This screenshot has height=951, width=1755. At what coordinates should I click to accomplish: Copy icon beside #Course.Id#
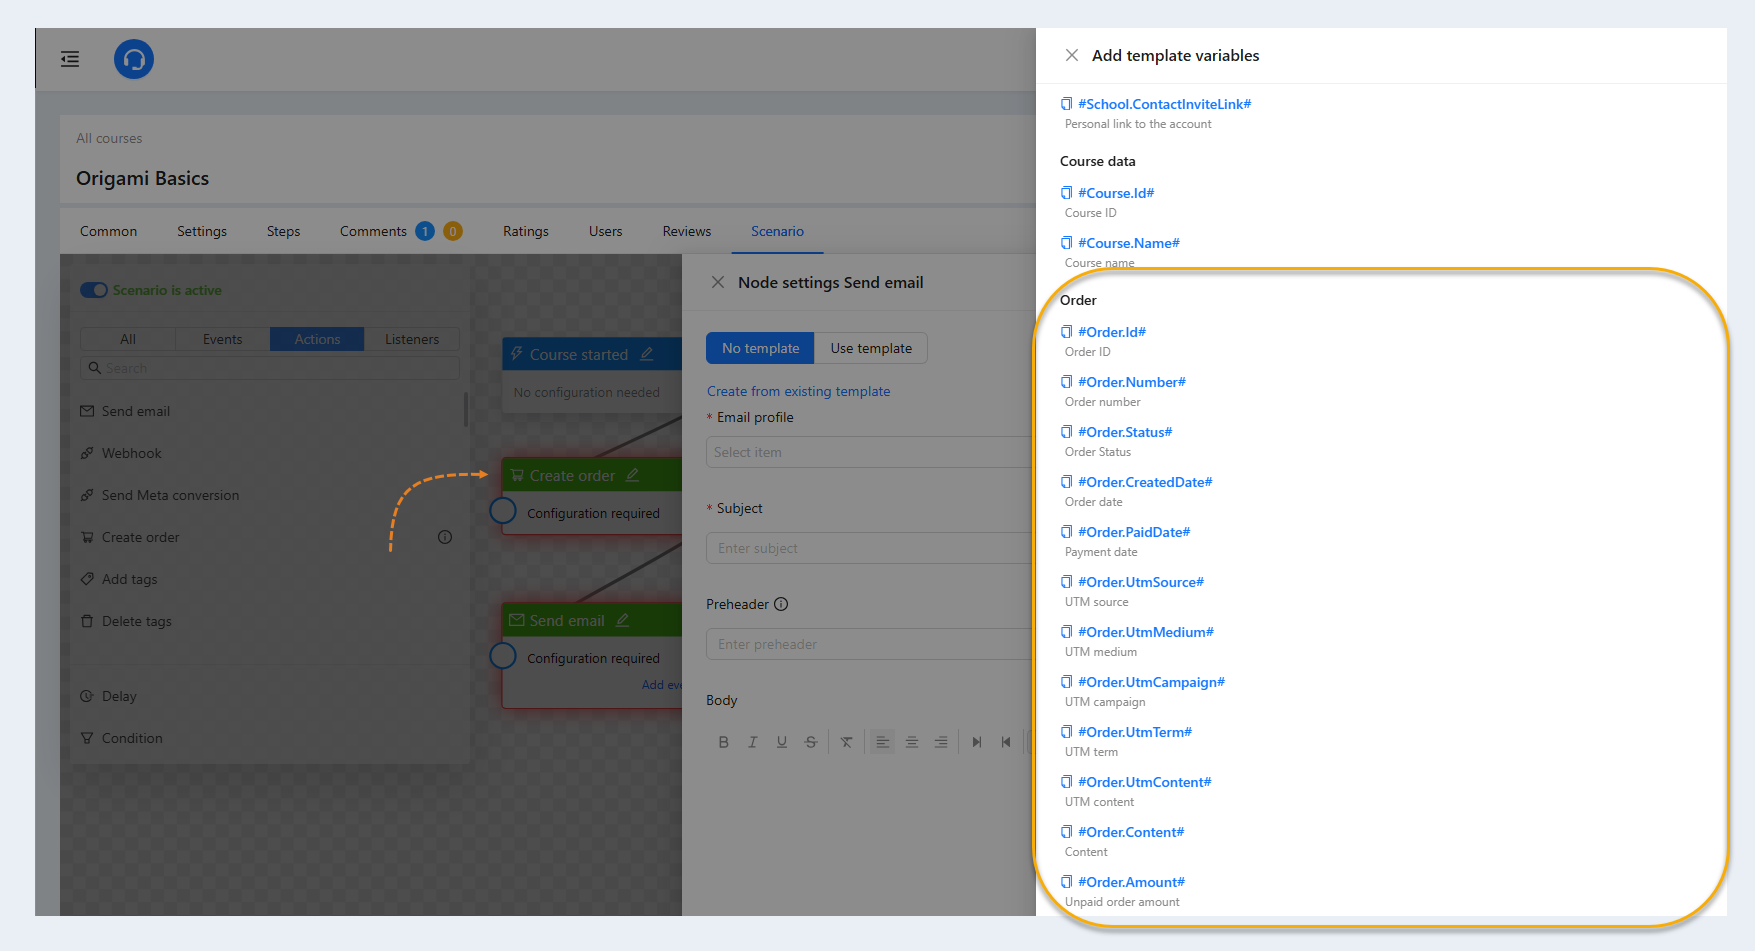1067,193
